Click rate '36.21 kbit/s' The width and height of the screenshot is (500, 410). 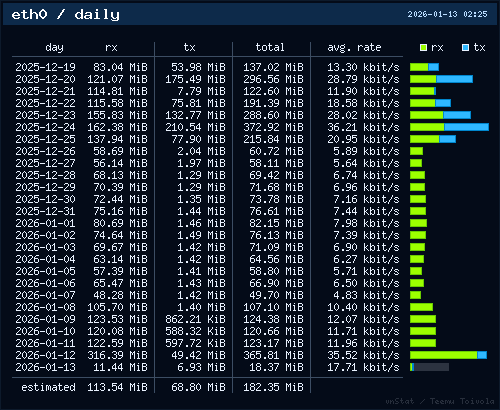point(363,127)
